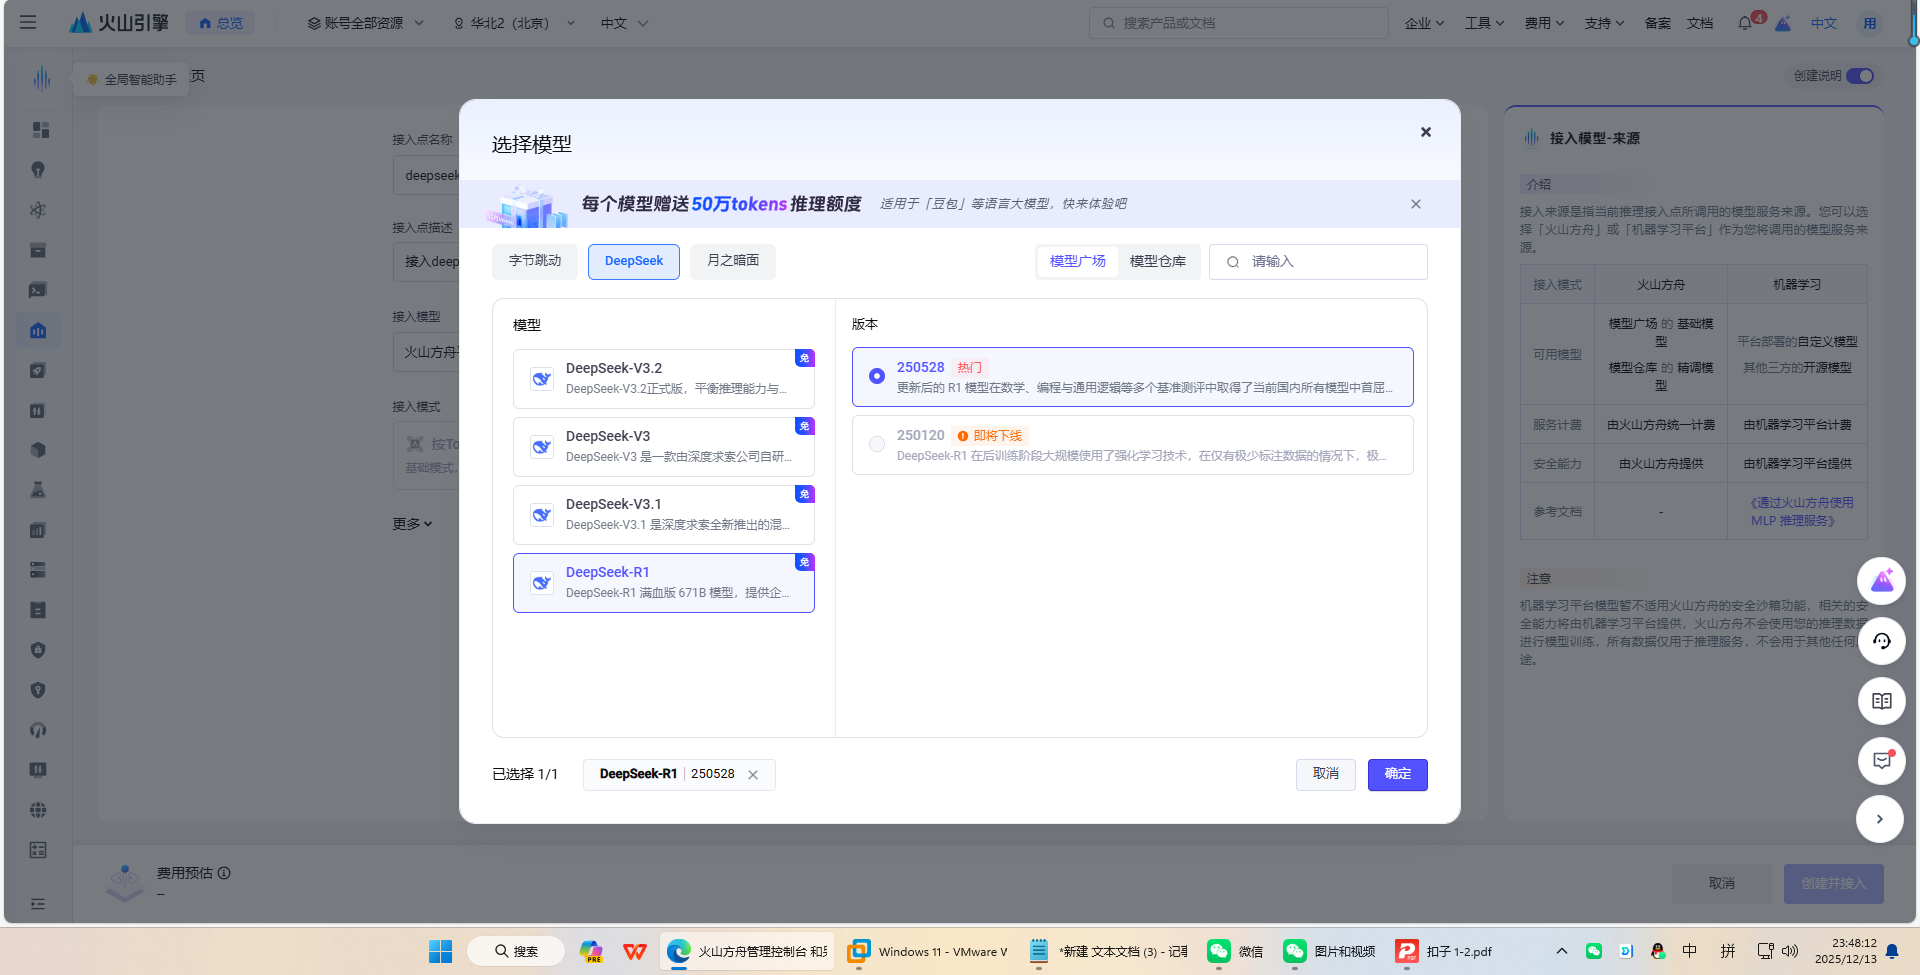This screenshot has height=975, width=1920.
Task: Switch to the 月之暗面 tab
Action: [x=732, y=261]
